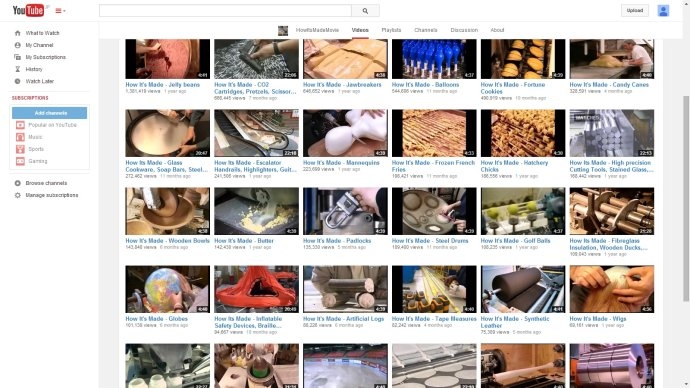The width and height of the screenshot is (690, 388).
Task: Open the Discussion tab
Action: coord(464,30)
